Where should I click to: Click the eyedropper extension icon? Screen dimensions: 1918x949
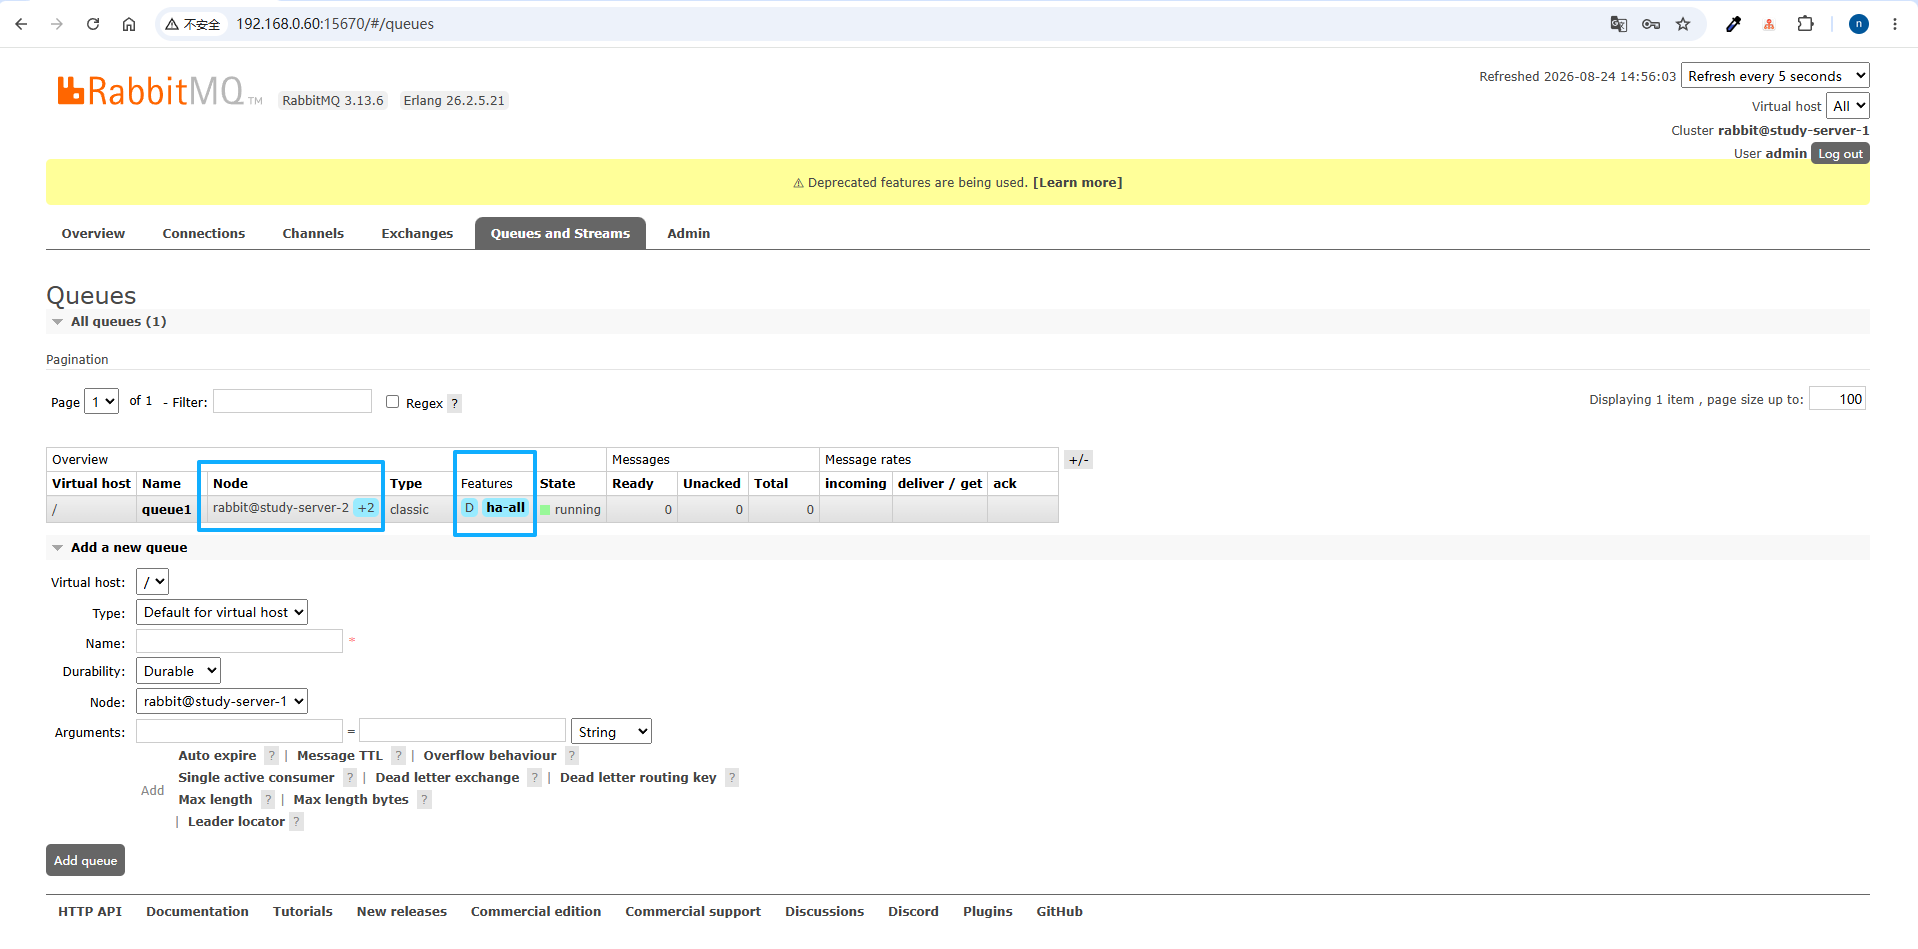click(1733, 24)
